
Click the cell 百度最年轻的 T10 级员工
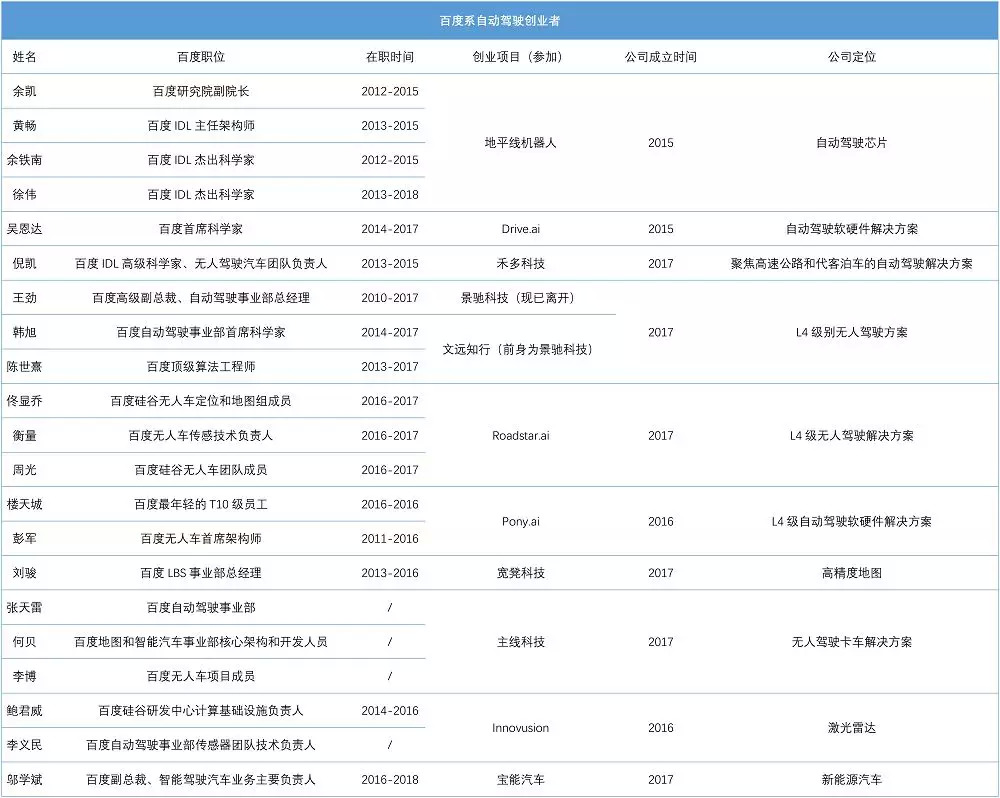click(x=200, y=505)
